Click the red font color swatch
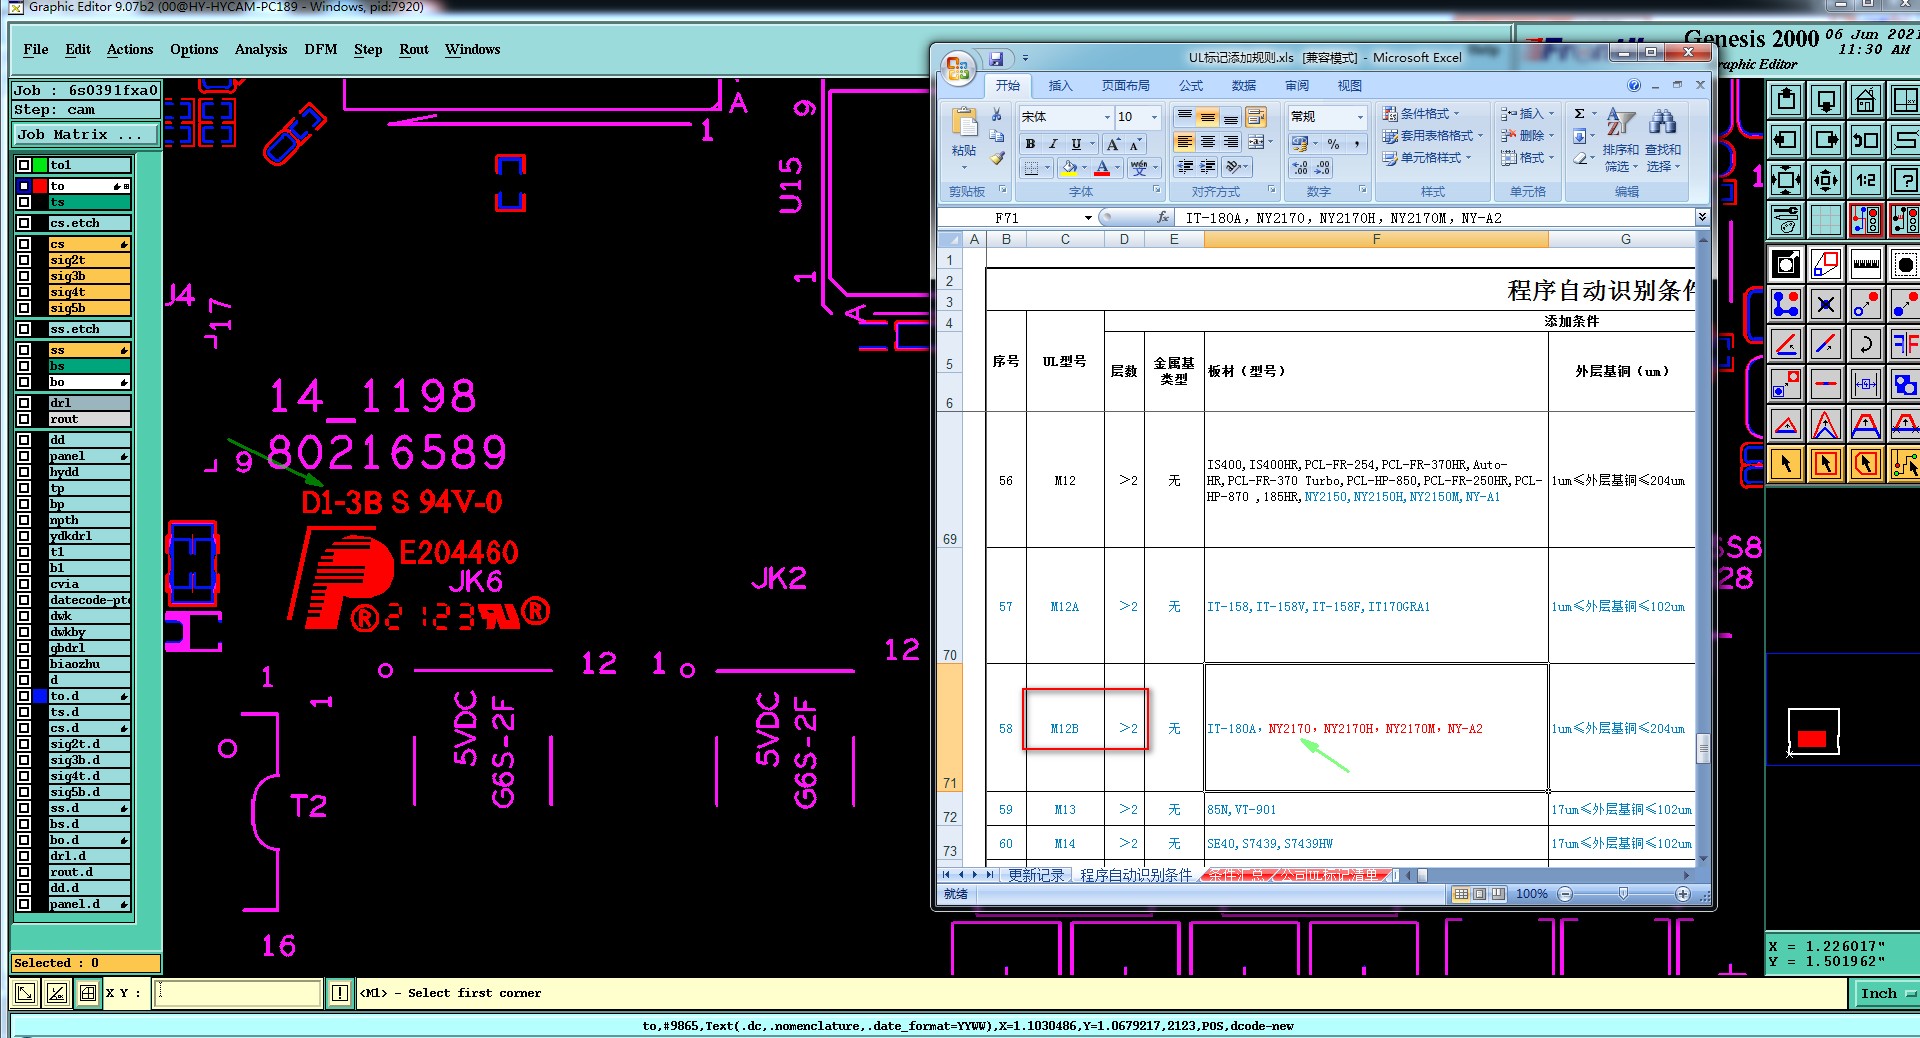Screen dimensions: 1920x1038 point(1102,168)
